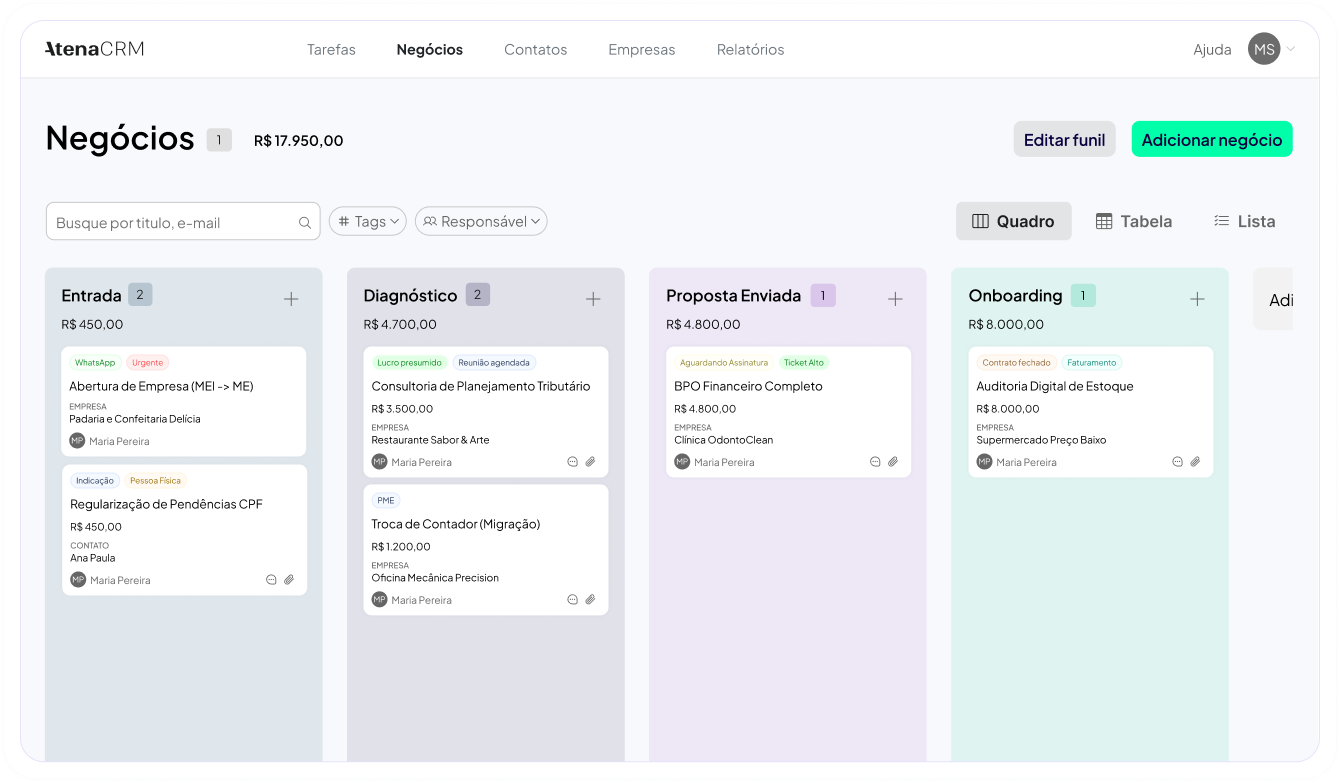Click Editar funil button
The image size is (1340, 783).
click(x=1064, y=140)
